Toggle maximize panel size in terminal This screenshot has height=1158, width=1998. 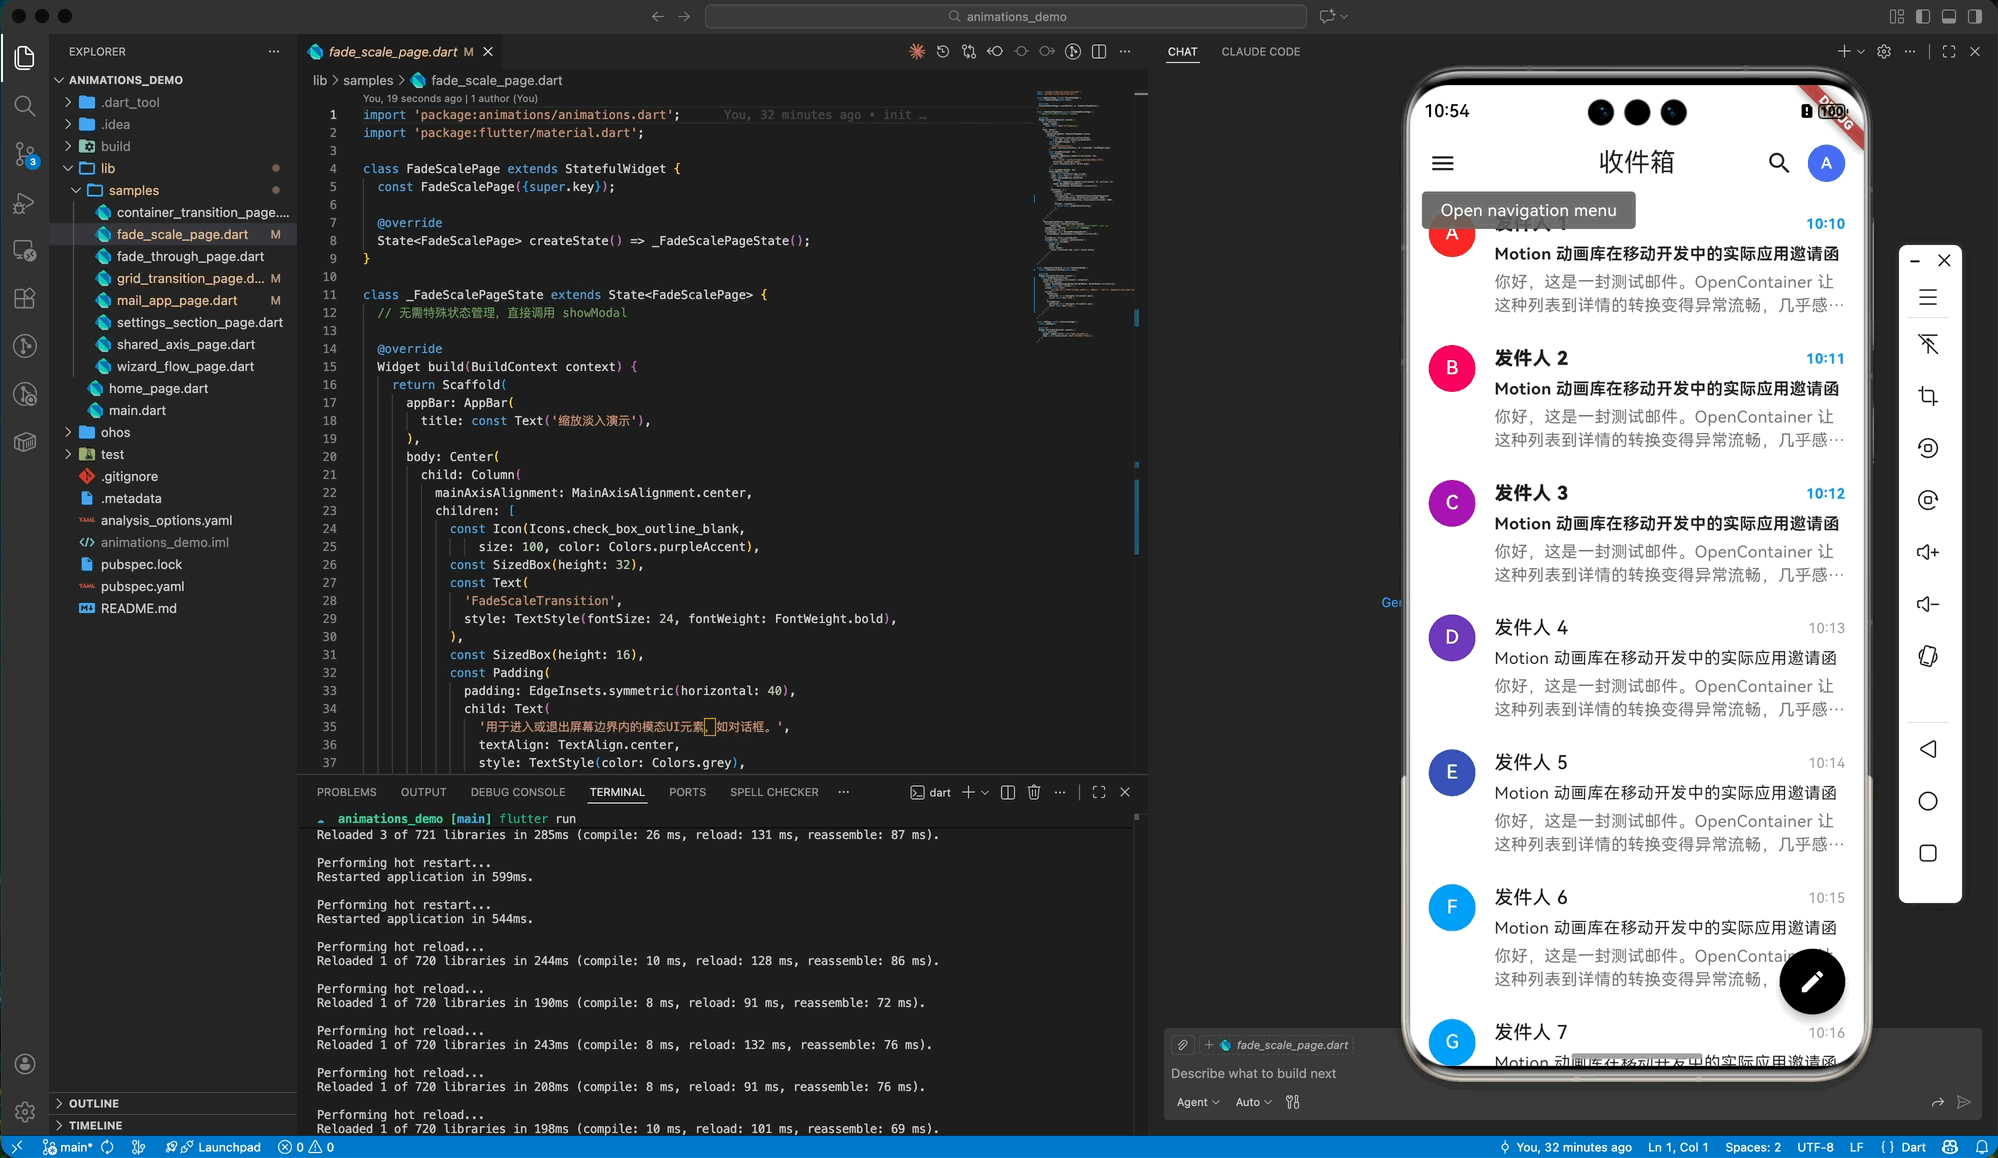(x=1099, y=792)
